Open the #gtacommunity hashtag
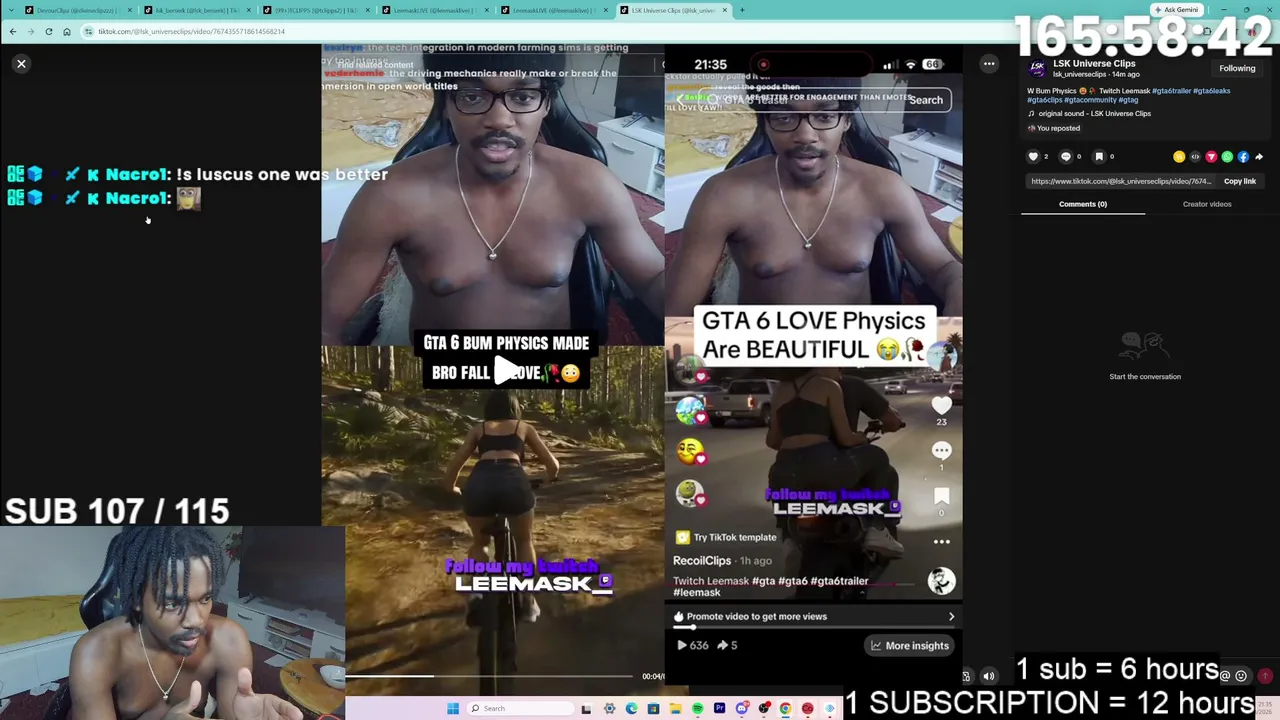Screen dimensions: 1280x720 [1090, 100]
